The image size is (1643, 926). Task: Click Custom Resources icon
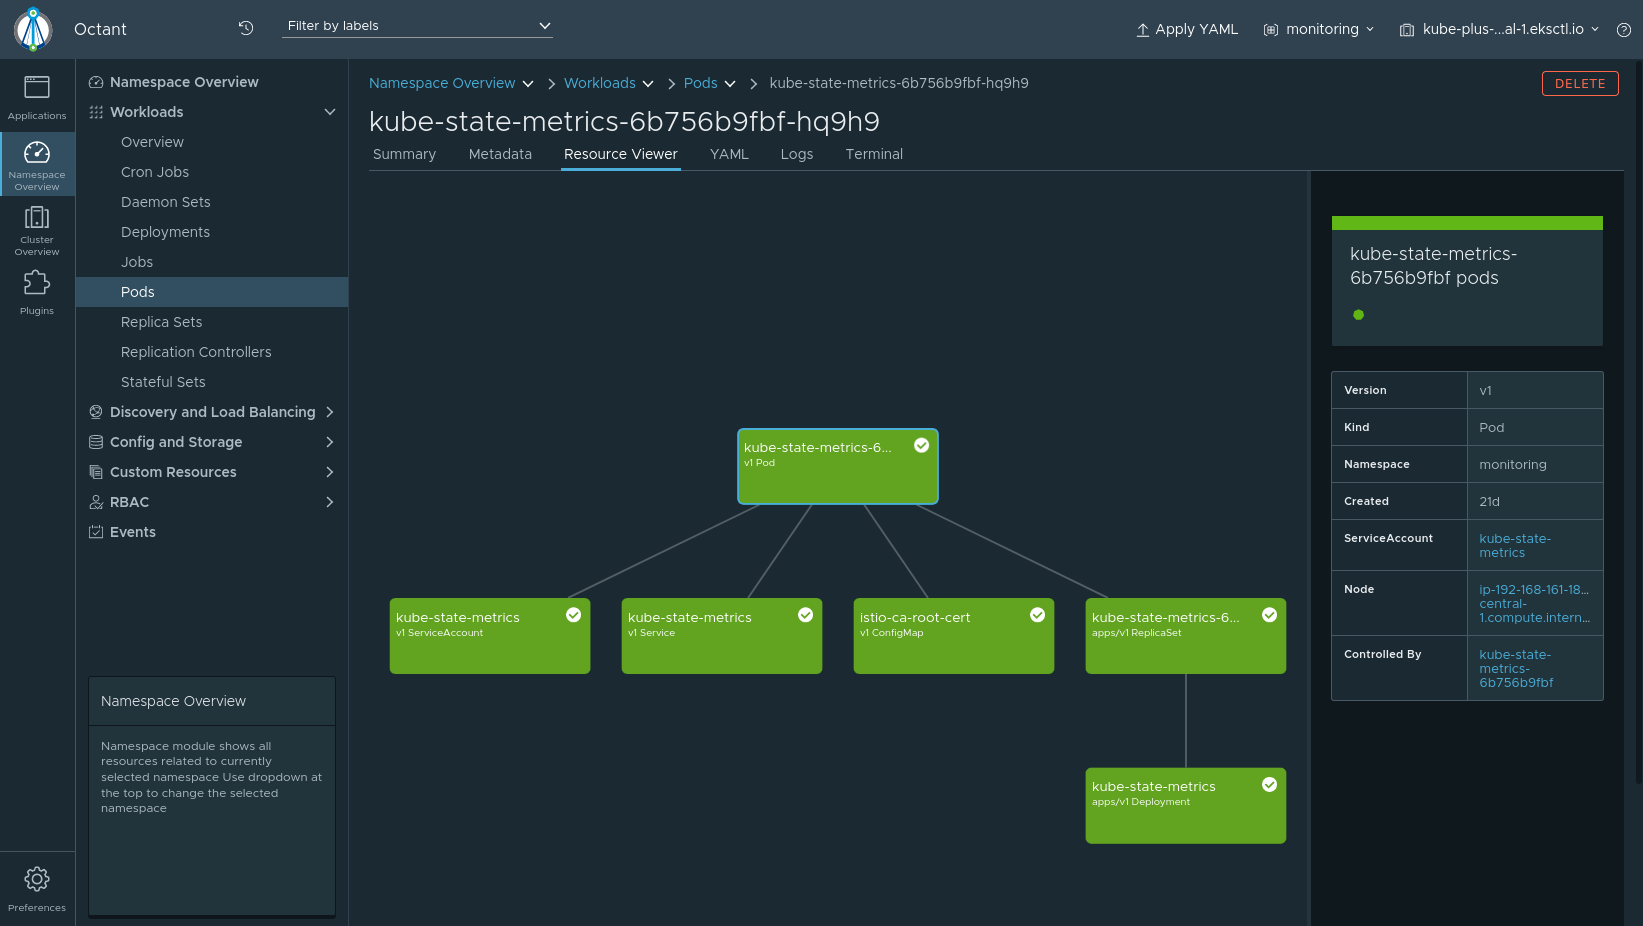[x=96, y=472]
